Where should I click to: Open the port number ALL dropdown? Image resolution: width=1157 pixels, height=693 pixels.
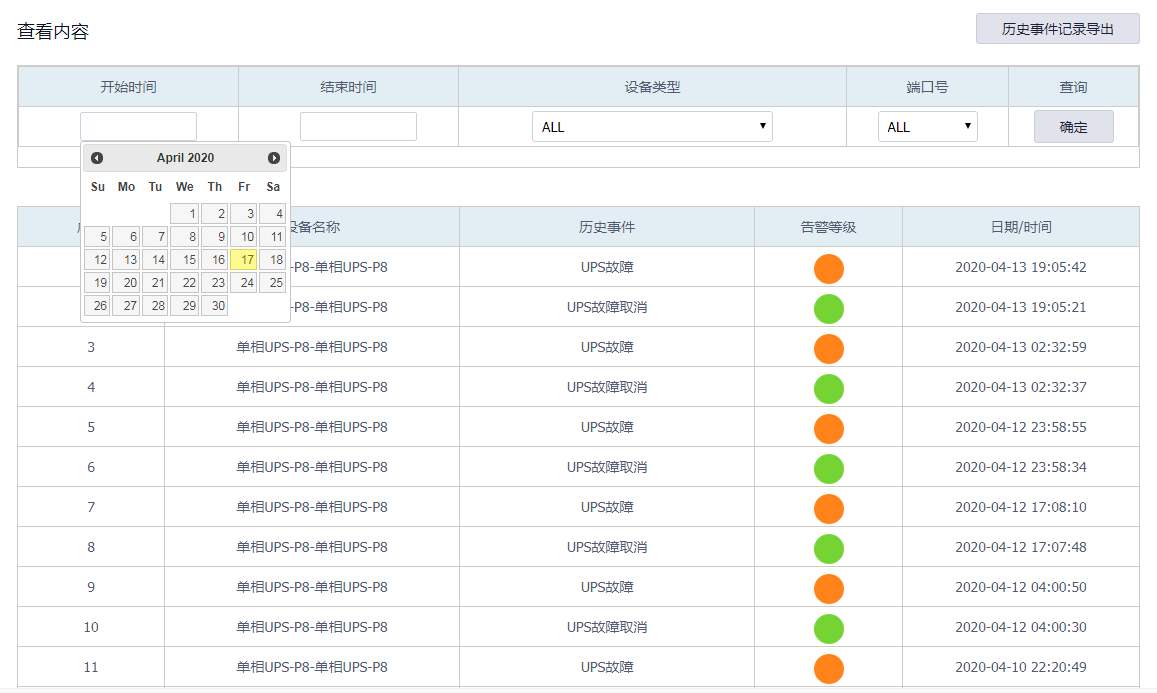coord(927,127)
